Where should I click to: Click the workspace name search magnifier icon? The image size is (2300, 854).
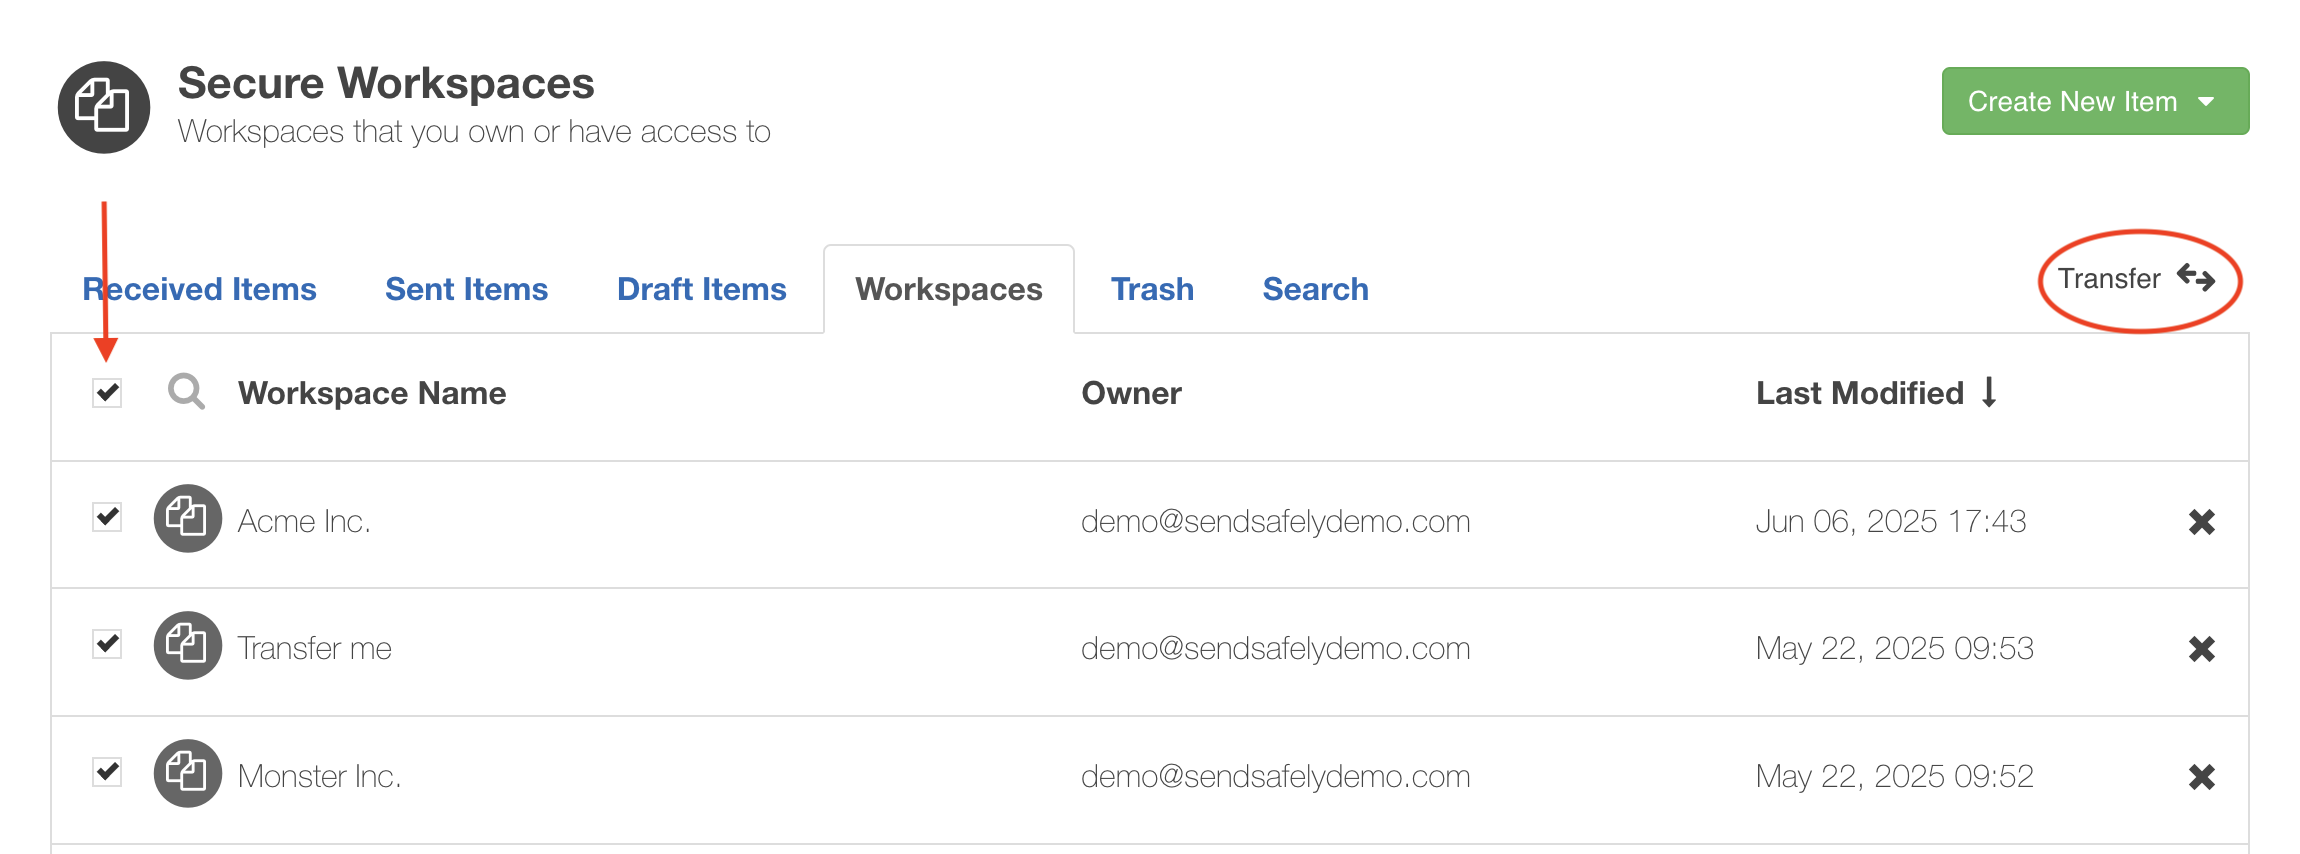tap(186, 392)
